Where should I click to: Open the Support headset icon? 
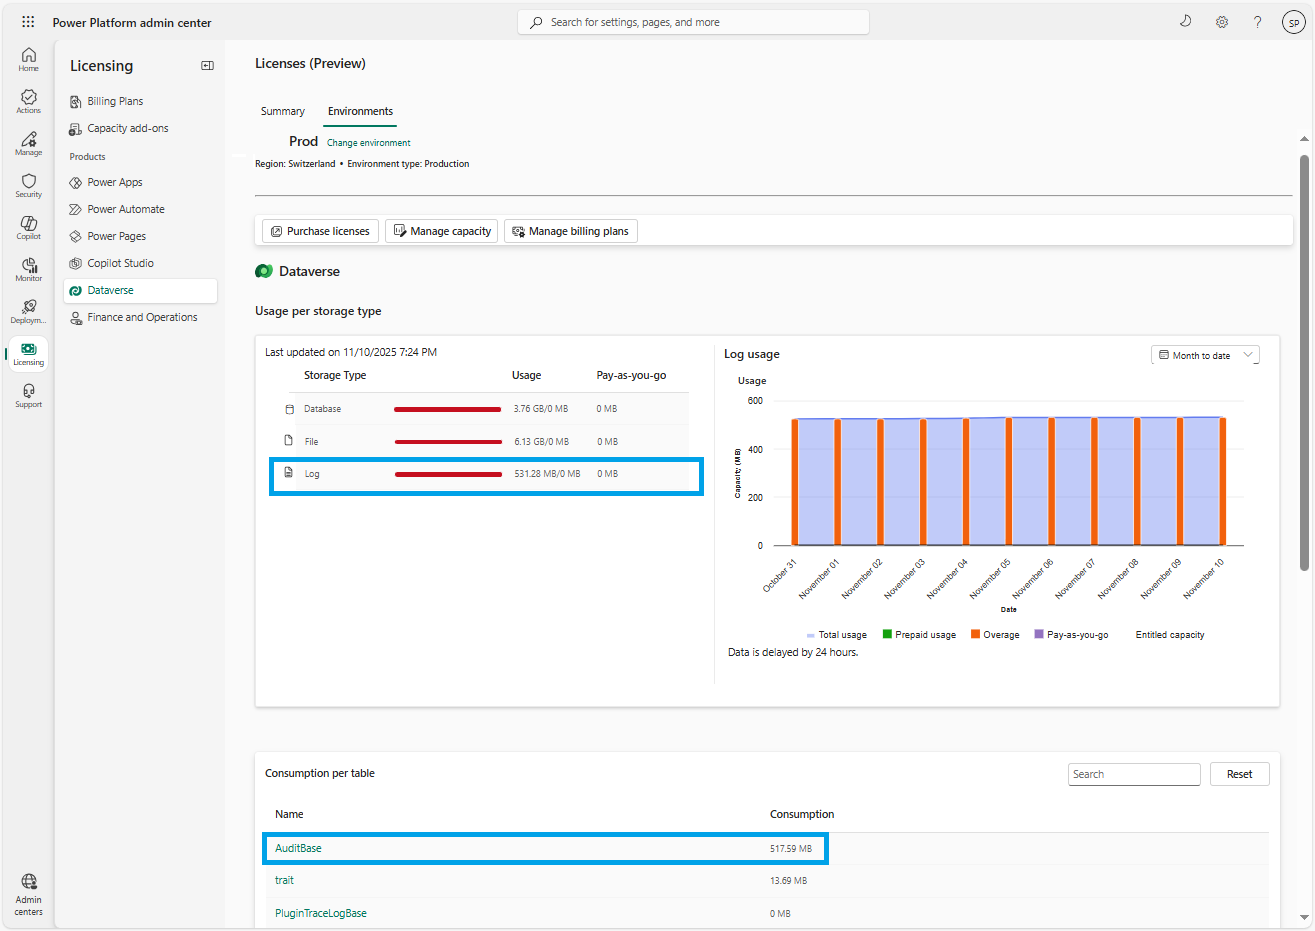[29, 395]
